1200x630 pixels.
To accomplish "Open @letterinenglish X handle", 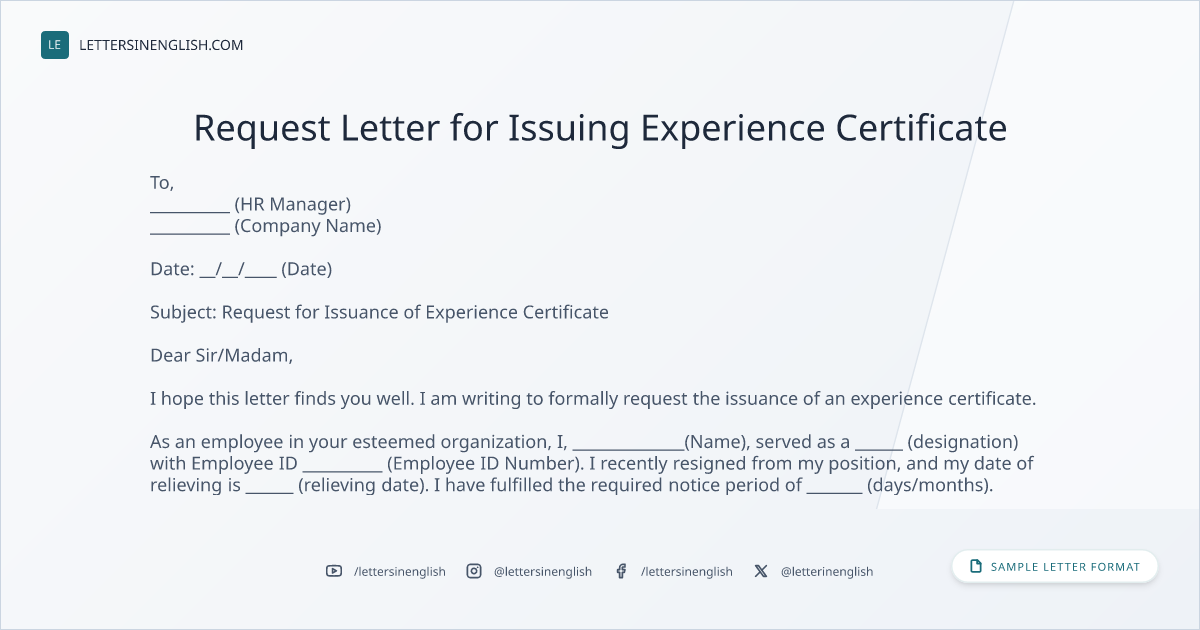I will [827, 571].
